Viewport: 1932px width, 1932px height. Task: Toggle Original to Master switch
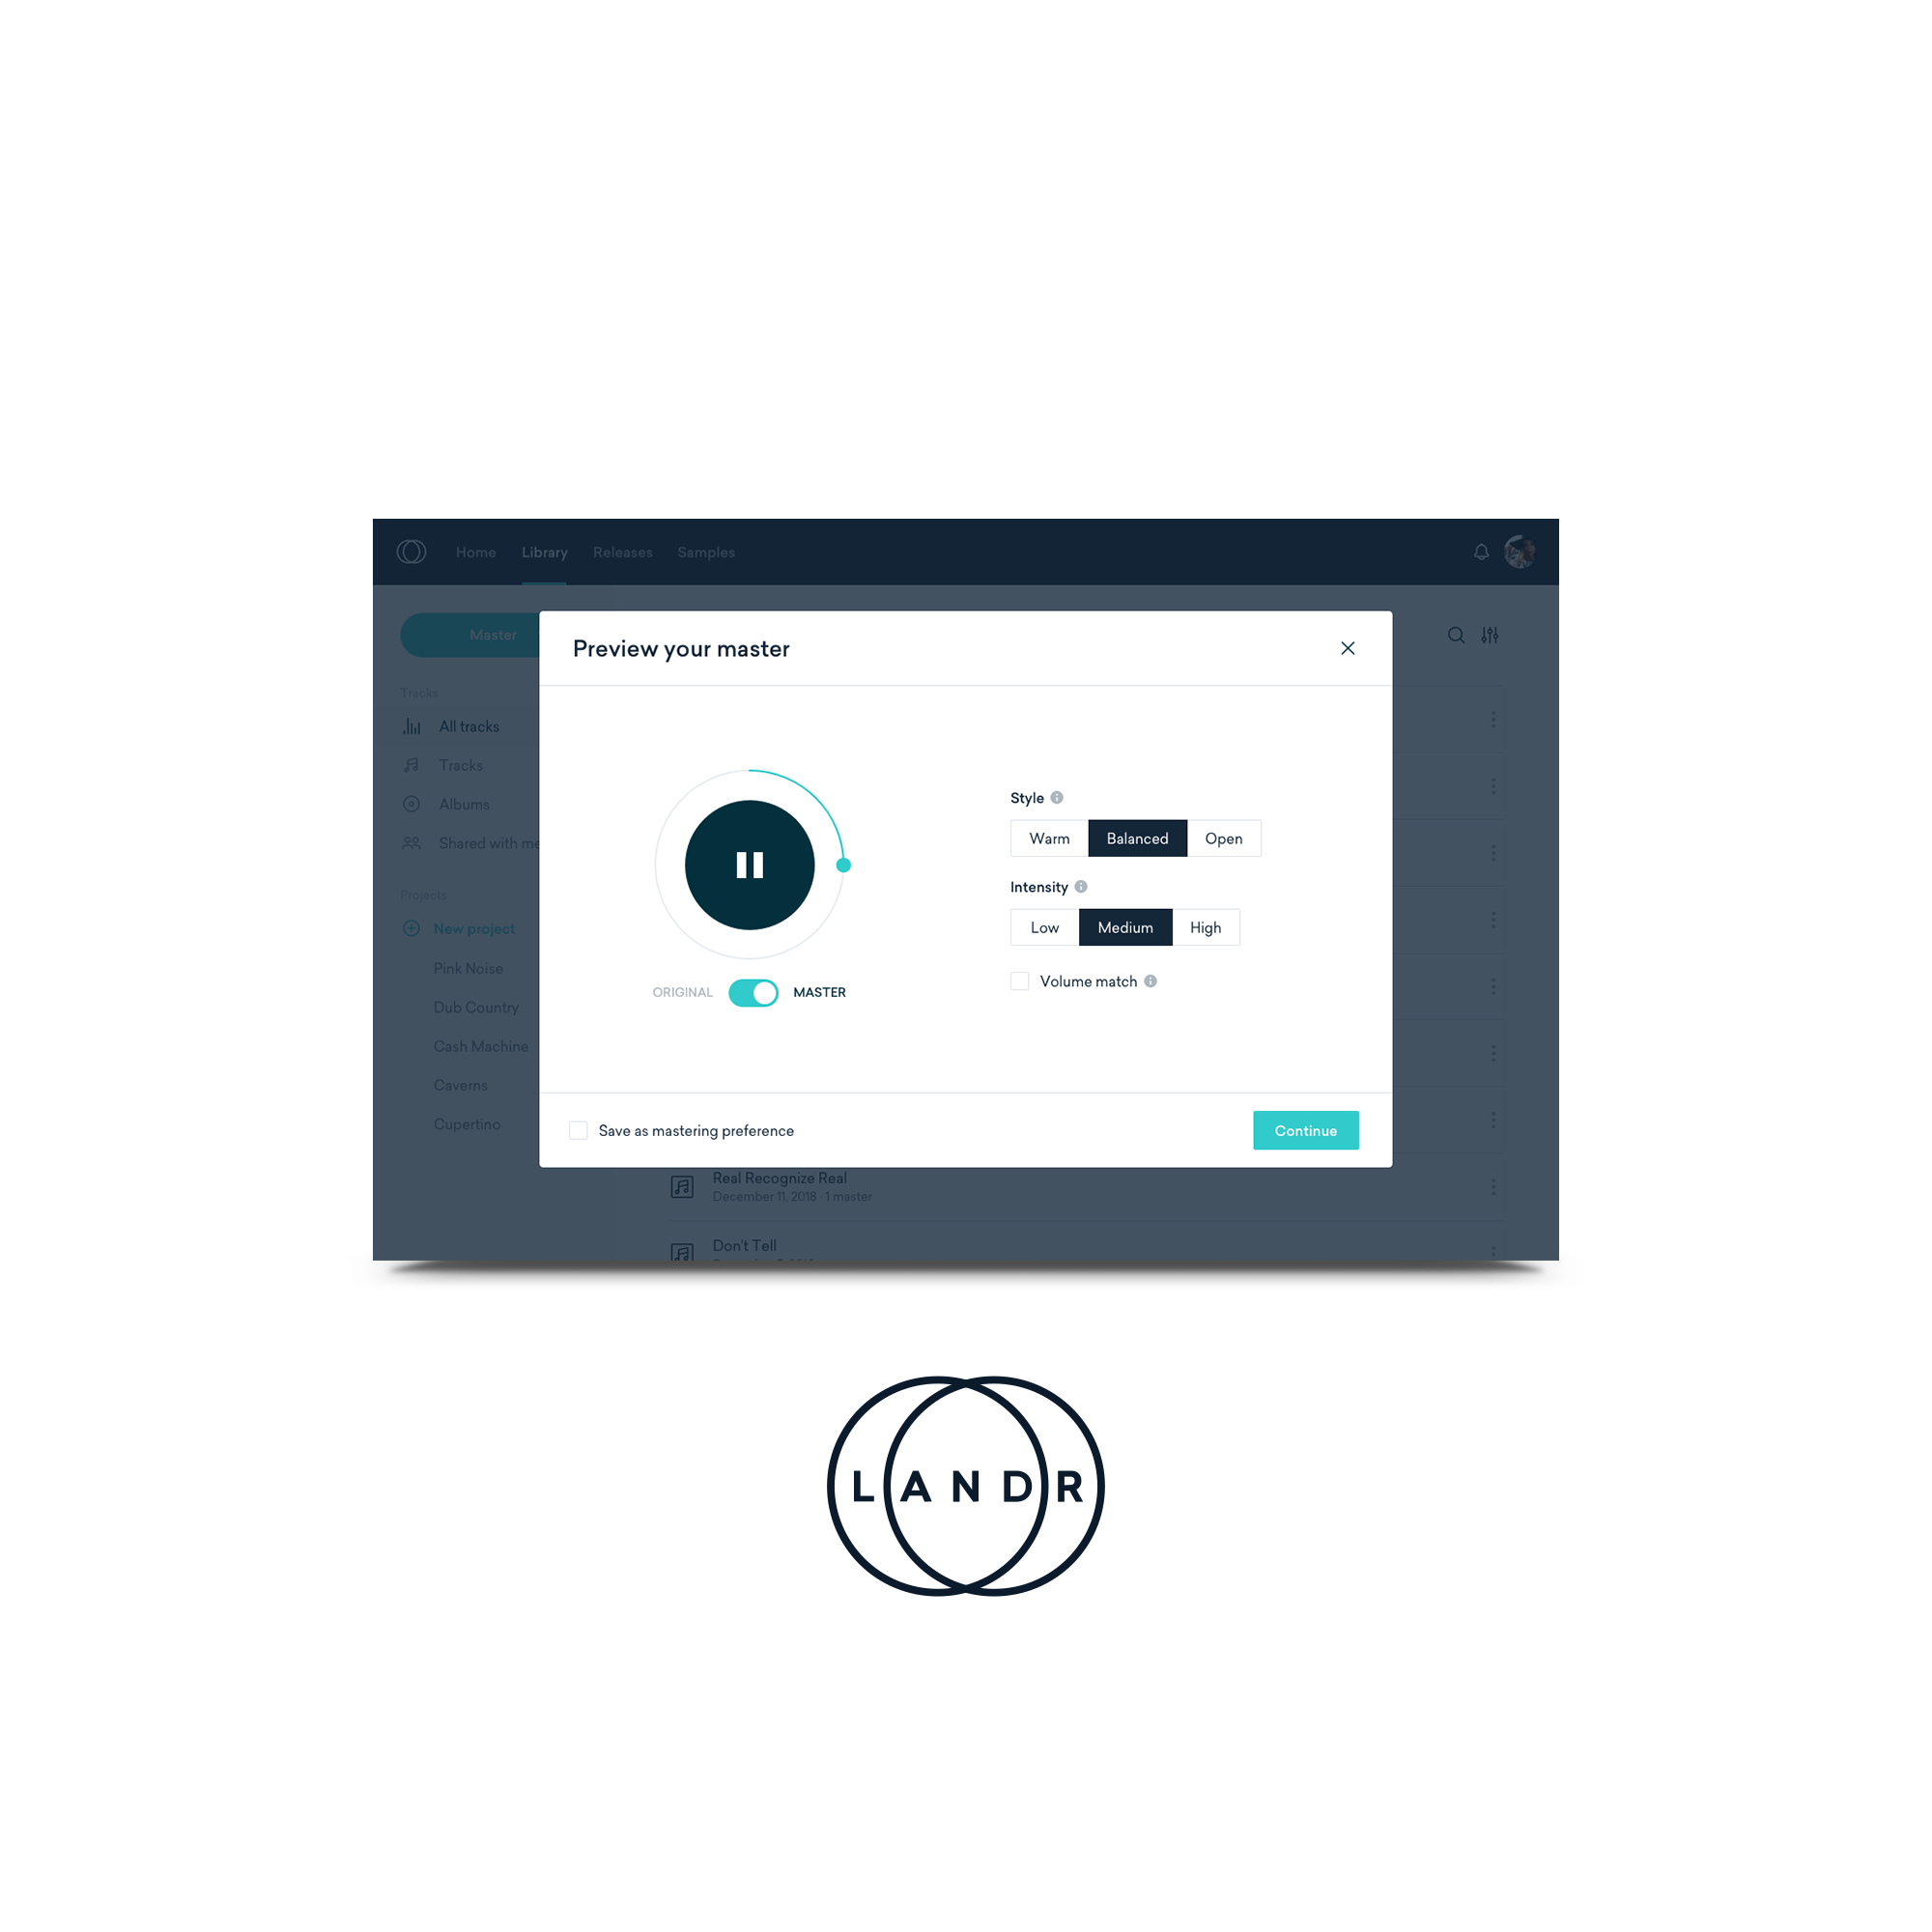(x=752, y=991)
